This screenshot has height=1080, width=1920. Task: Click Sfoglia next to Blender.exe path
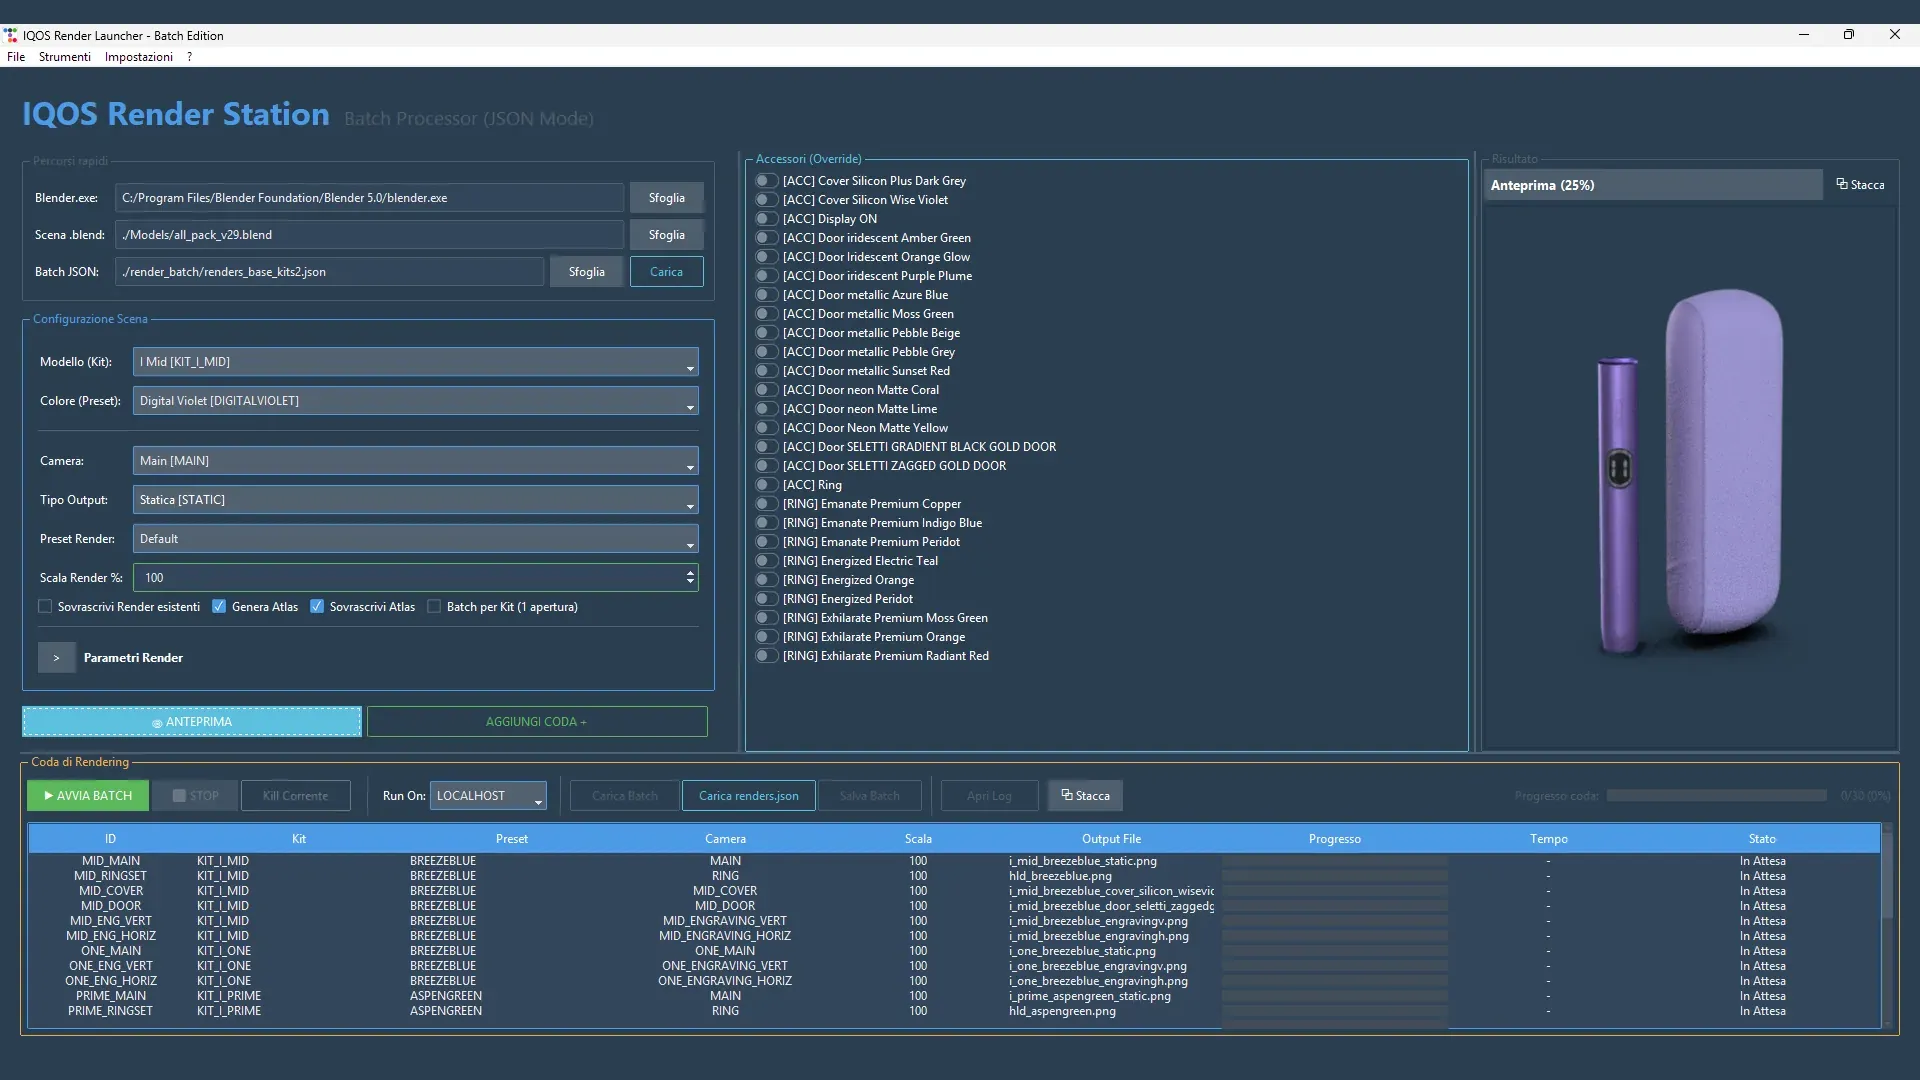666,198
